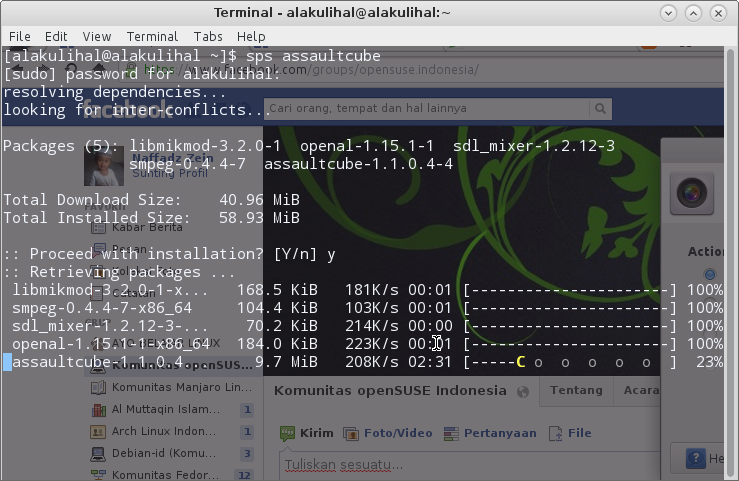Open the Tabs menu in Terminal

(208, 36)
